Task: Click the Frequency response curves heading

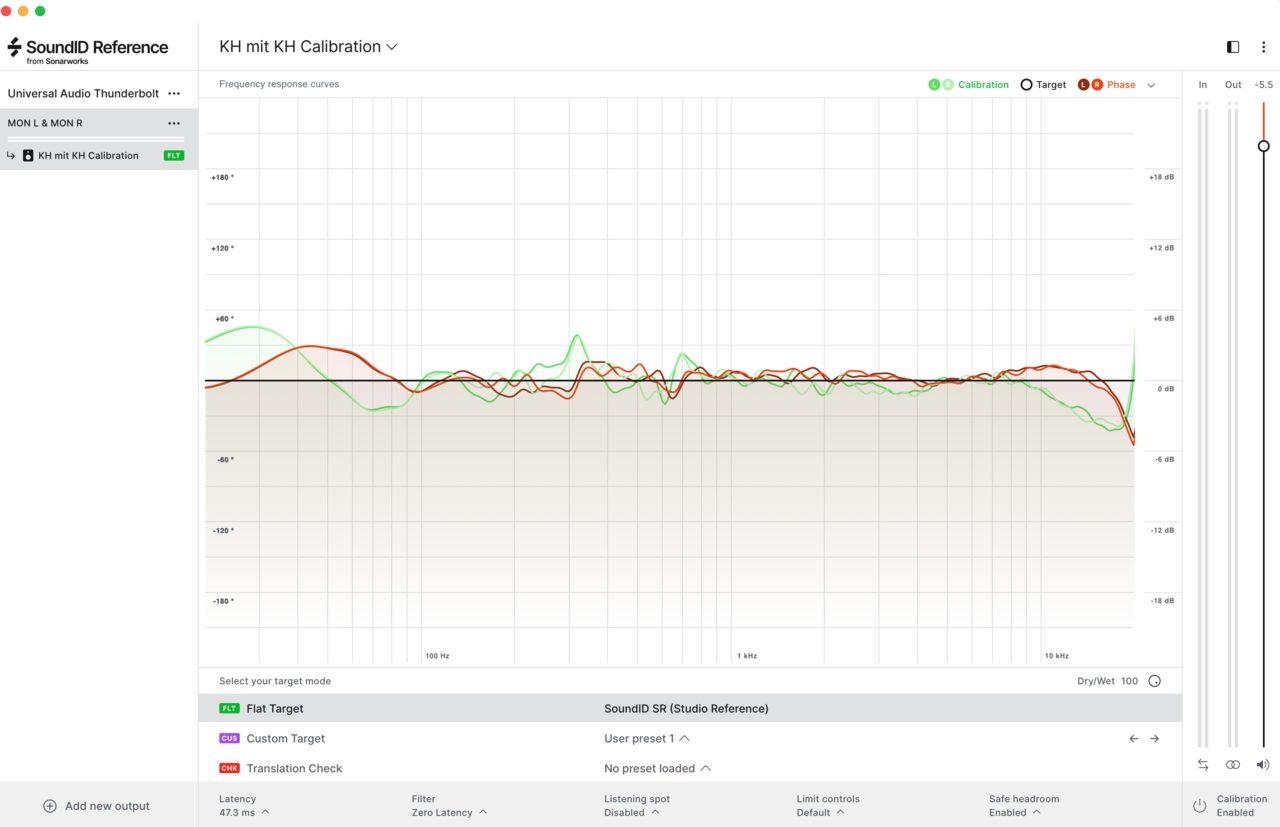Action: pos(279,84)
